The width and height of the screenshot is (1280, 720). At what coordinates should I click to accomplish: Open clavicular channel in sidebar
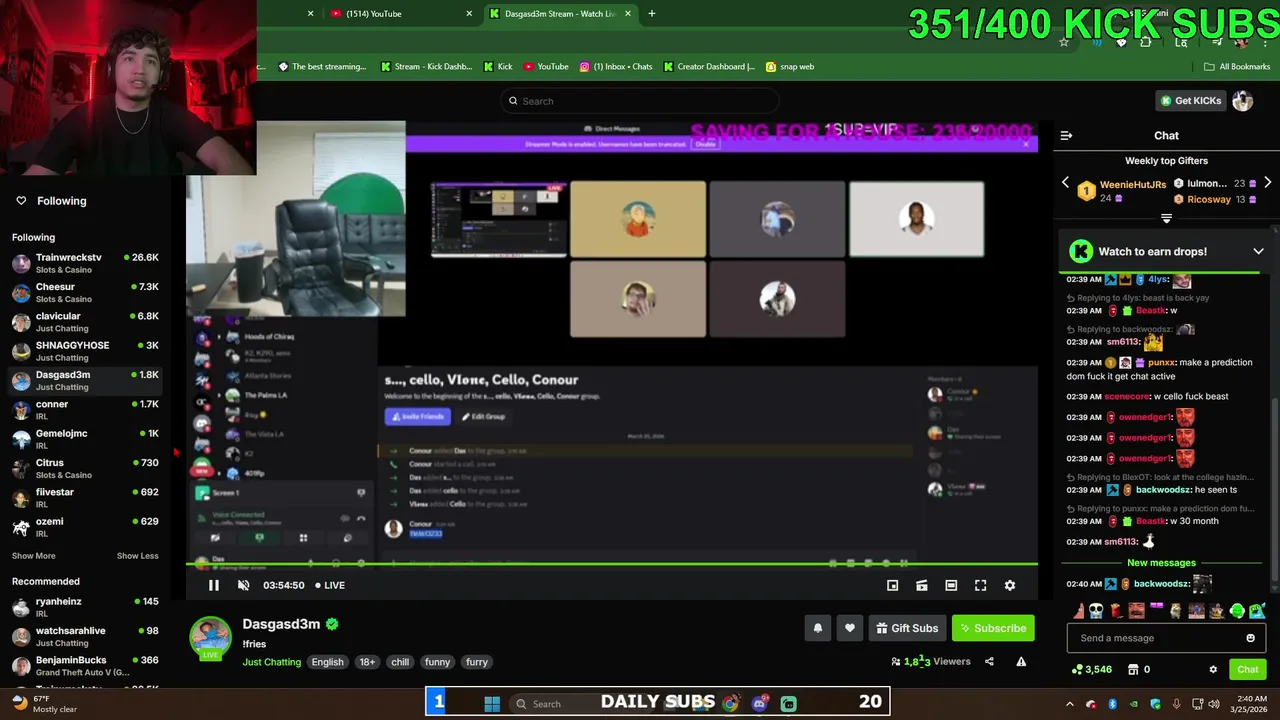coord(85,322)
